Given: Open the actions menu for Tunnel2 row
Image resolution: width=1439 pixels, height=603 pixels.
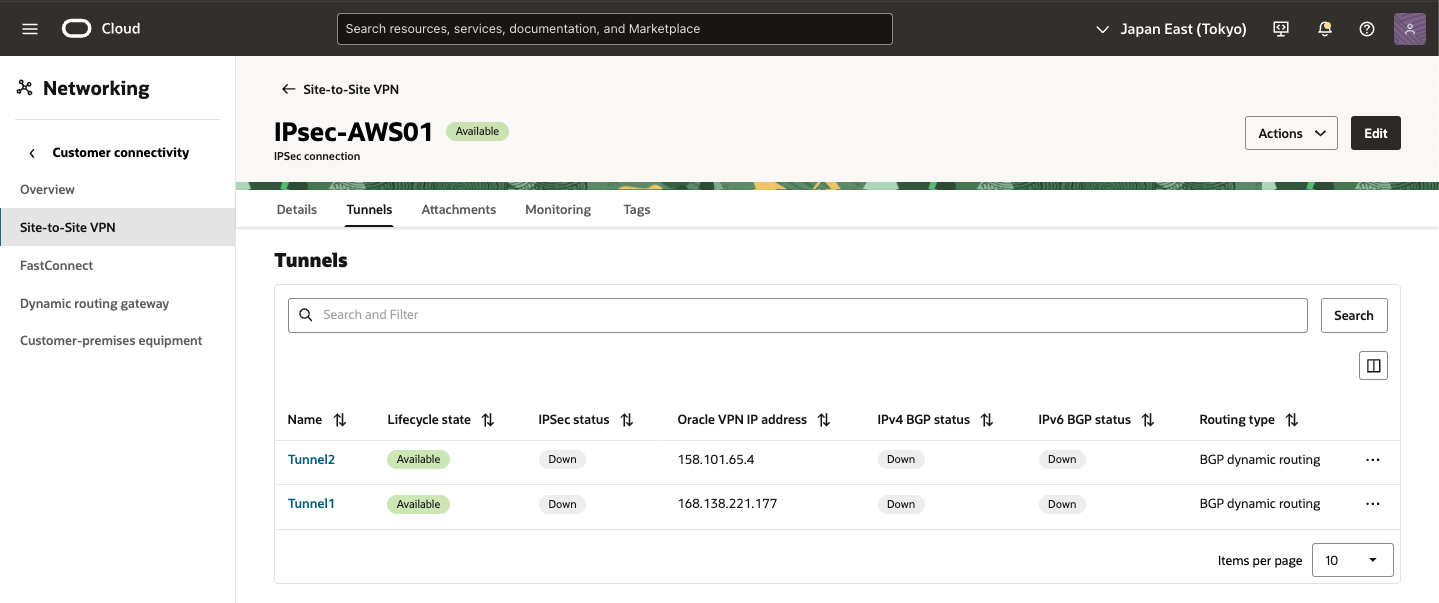Looking at the screenshot, I should (x=1372, y=460).
